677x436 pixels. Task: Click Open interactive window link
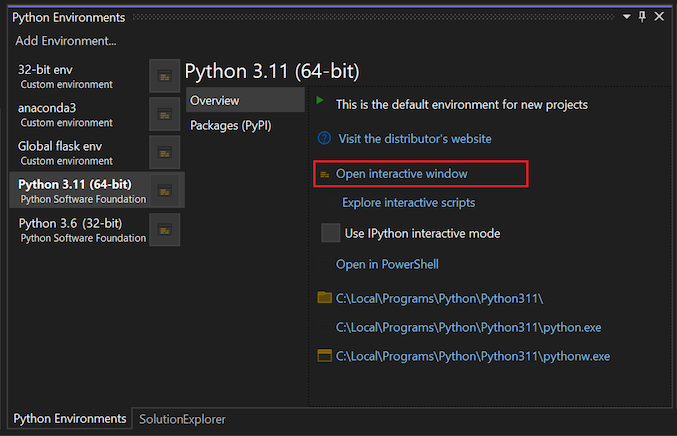(402, 174)
